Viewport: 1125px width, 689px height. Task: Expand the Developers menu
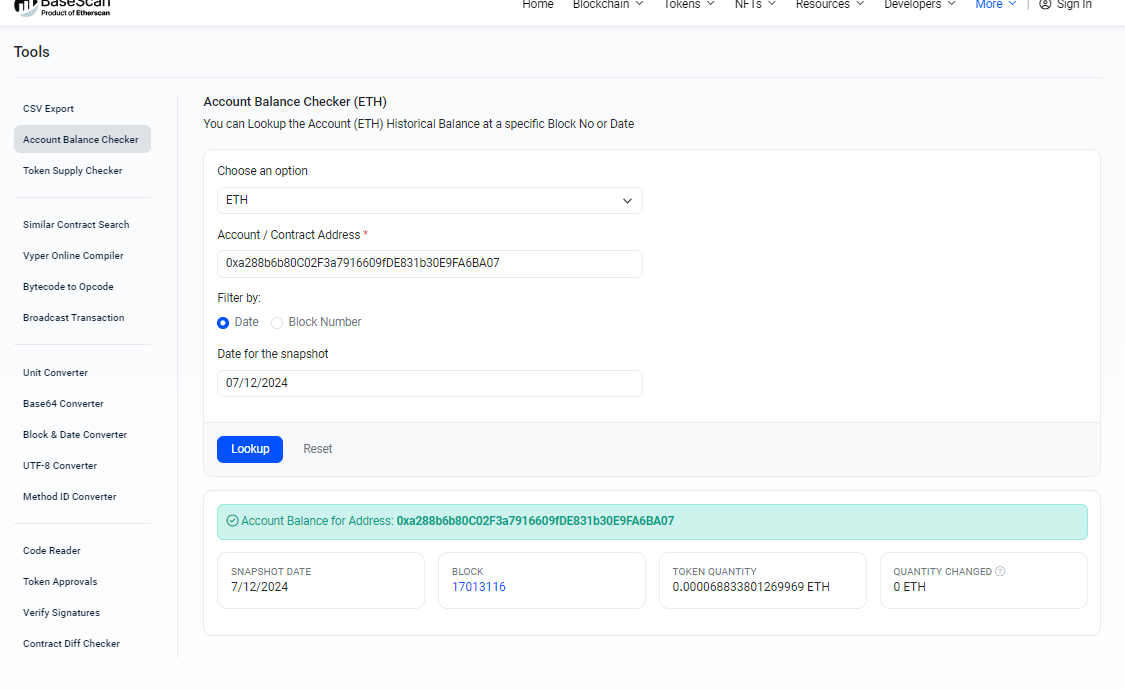tap(920, 4)
